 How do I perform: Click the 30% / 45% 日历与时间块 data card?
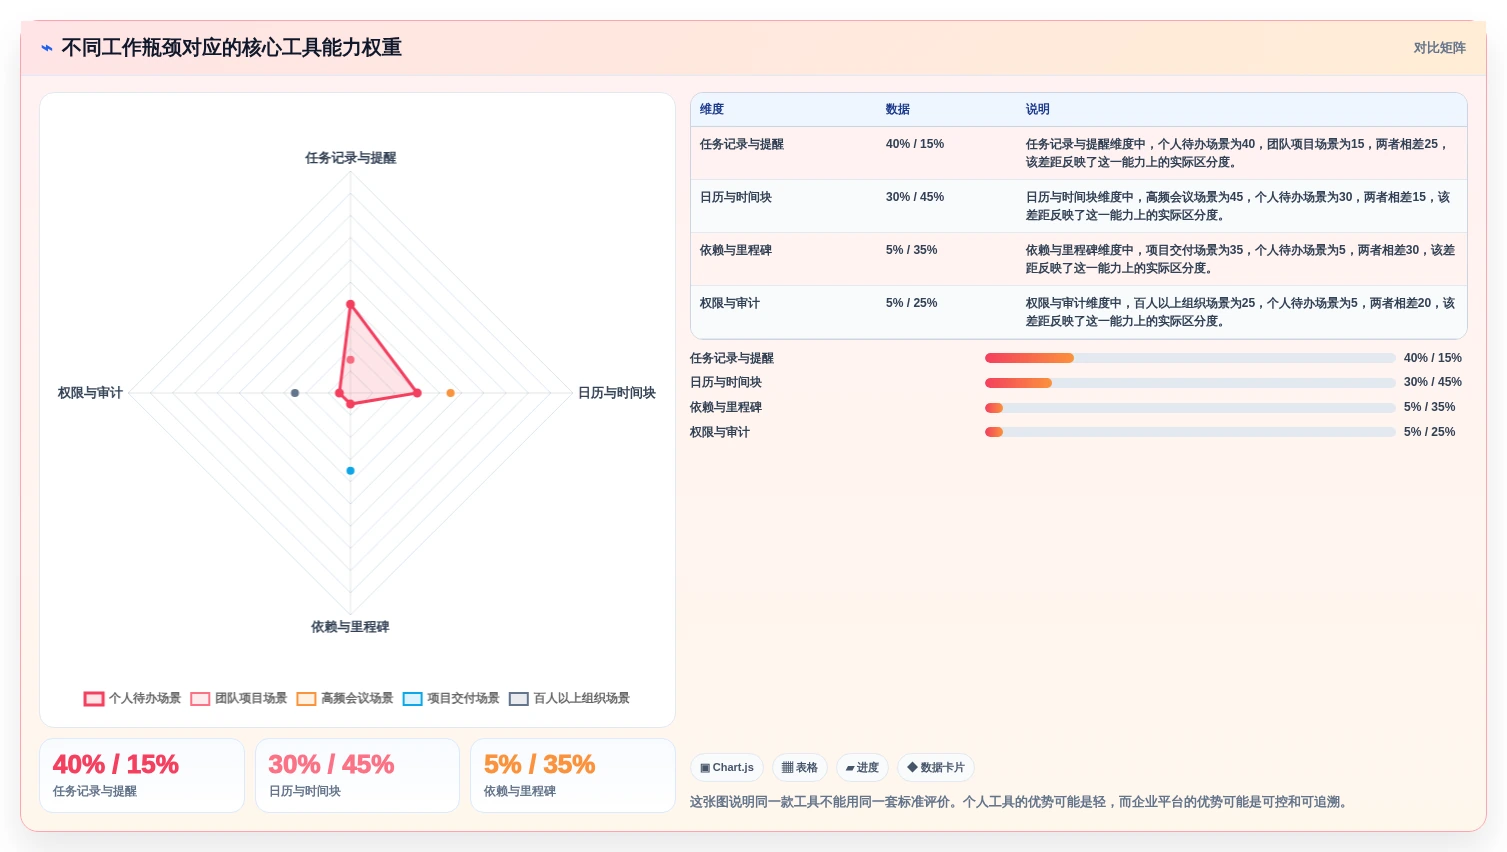[x=357, y=776]
